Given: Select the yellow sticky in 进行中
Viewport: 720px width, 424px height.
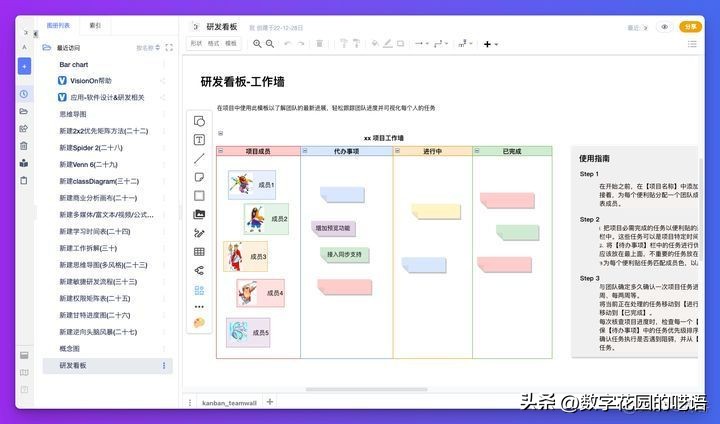Looking at the screenshot, I should 436,212.
